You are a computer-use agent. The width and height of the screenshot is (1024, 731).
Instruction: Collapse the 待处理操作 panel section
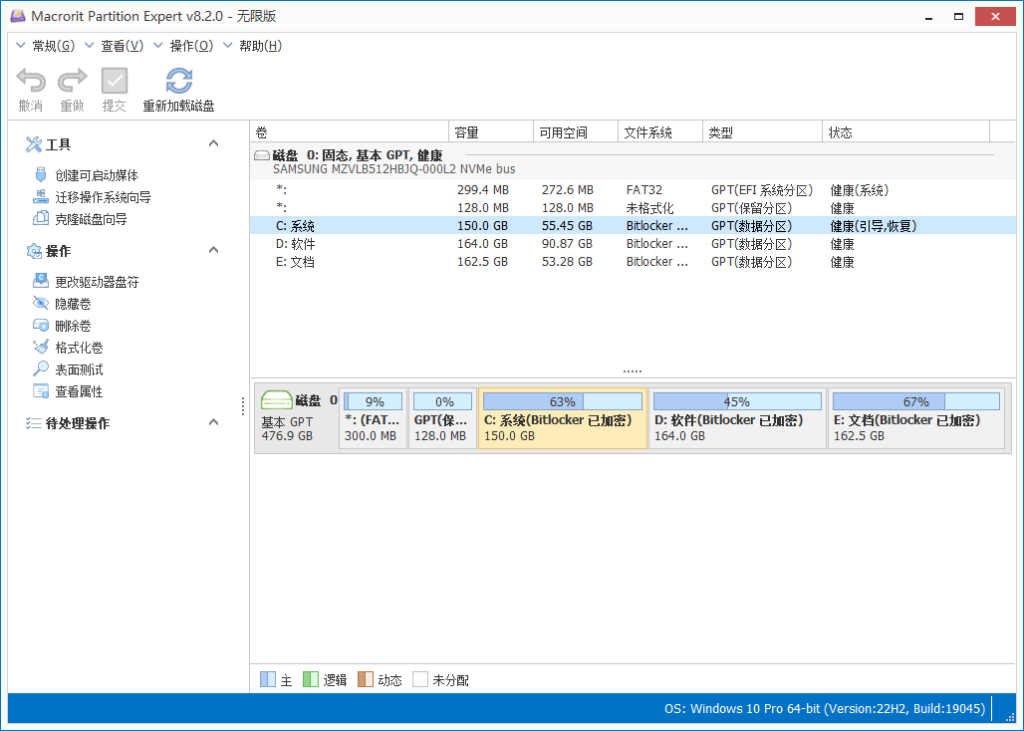click(x=214, y=422)
